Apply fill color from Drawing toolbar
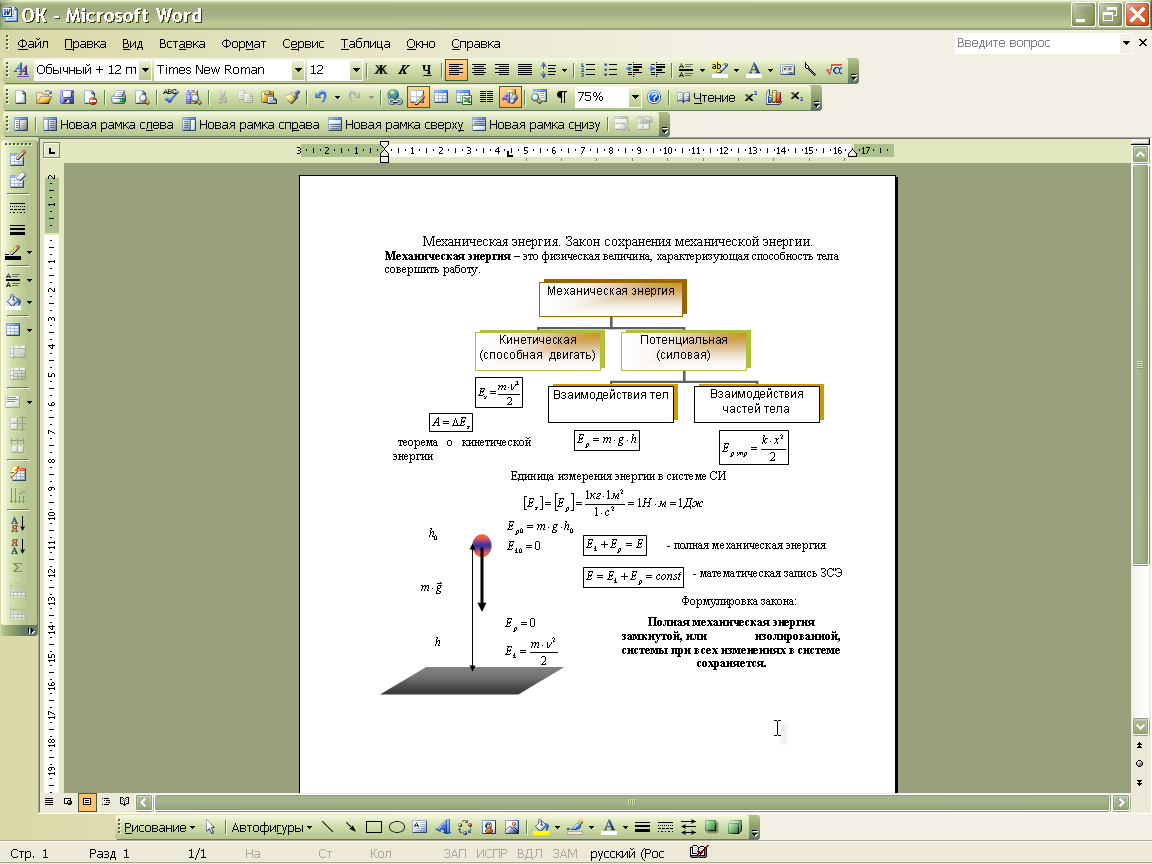 (x=541, y=827)
